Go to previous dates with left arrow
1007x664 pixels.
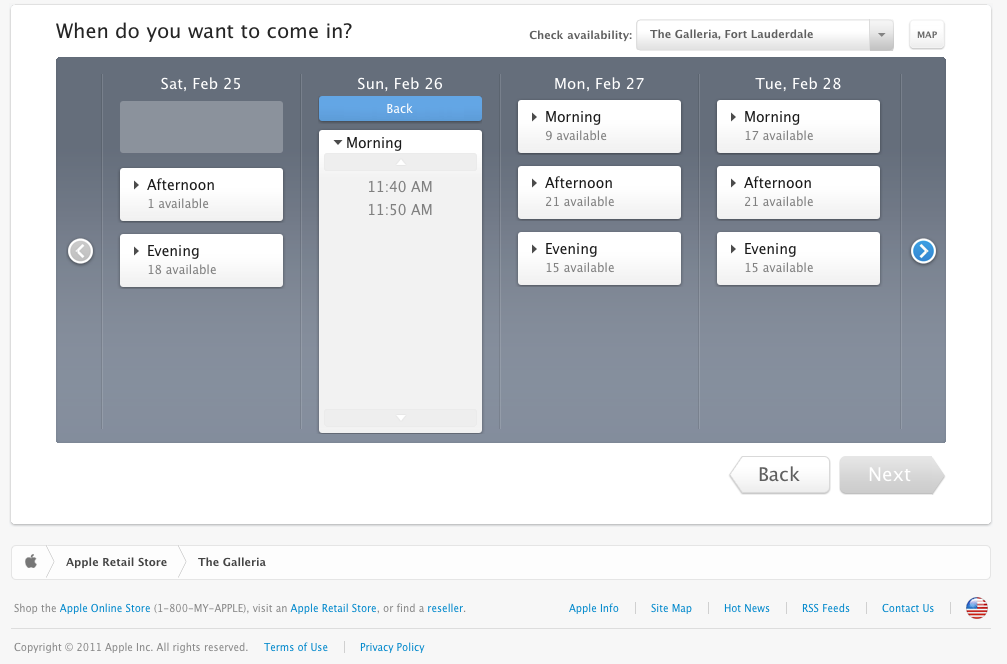80,251
